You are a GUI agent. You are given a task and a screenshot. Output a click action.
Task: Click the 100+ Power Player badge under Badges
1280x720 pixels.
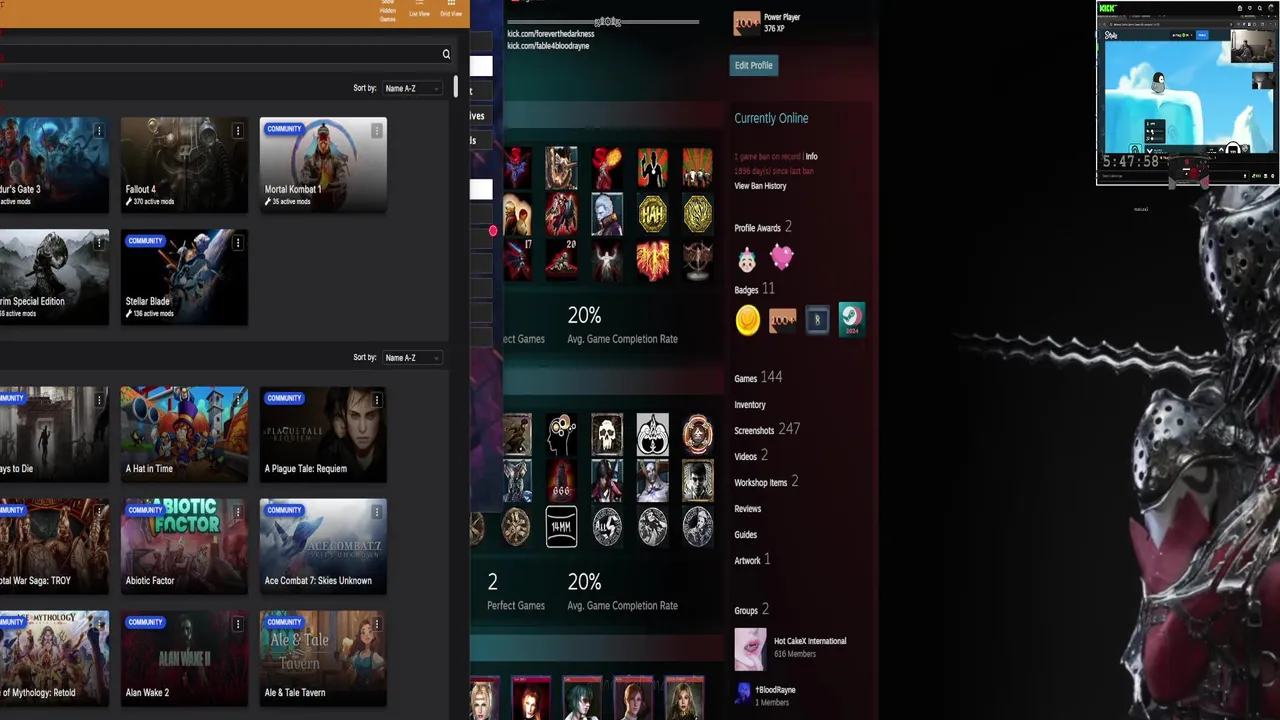pos(782,320)
